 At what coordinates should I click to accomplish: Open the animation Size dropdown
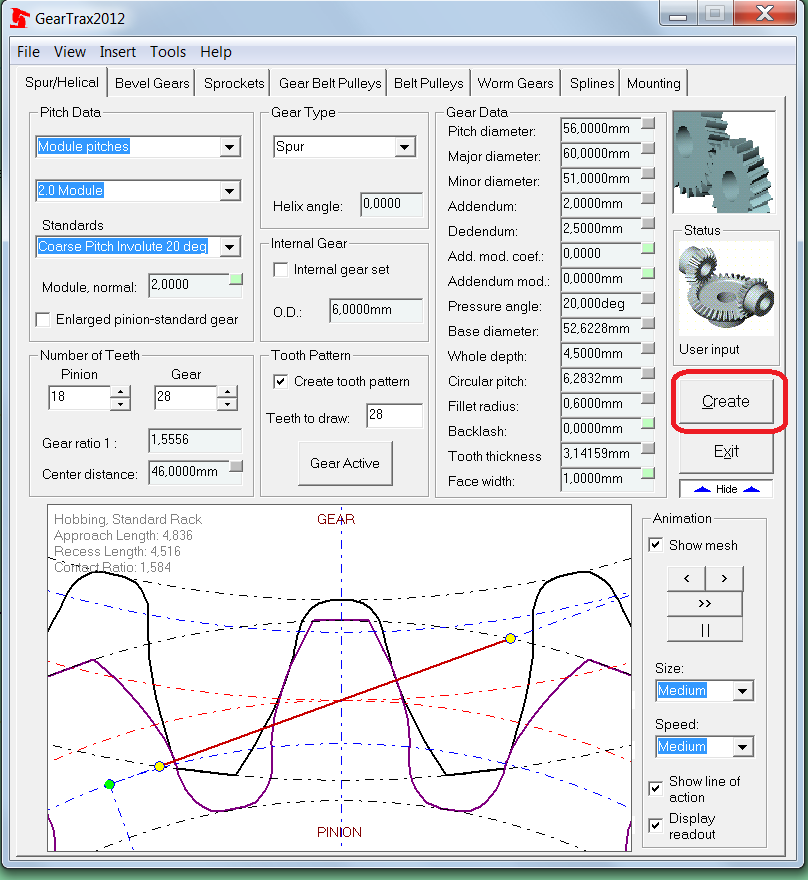click(742, 691)
